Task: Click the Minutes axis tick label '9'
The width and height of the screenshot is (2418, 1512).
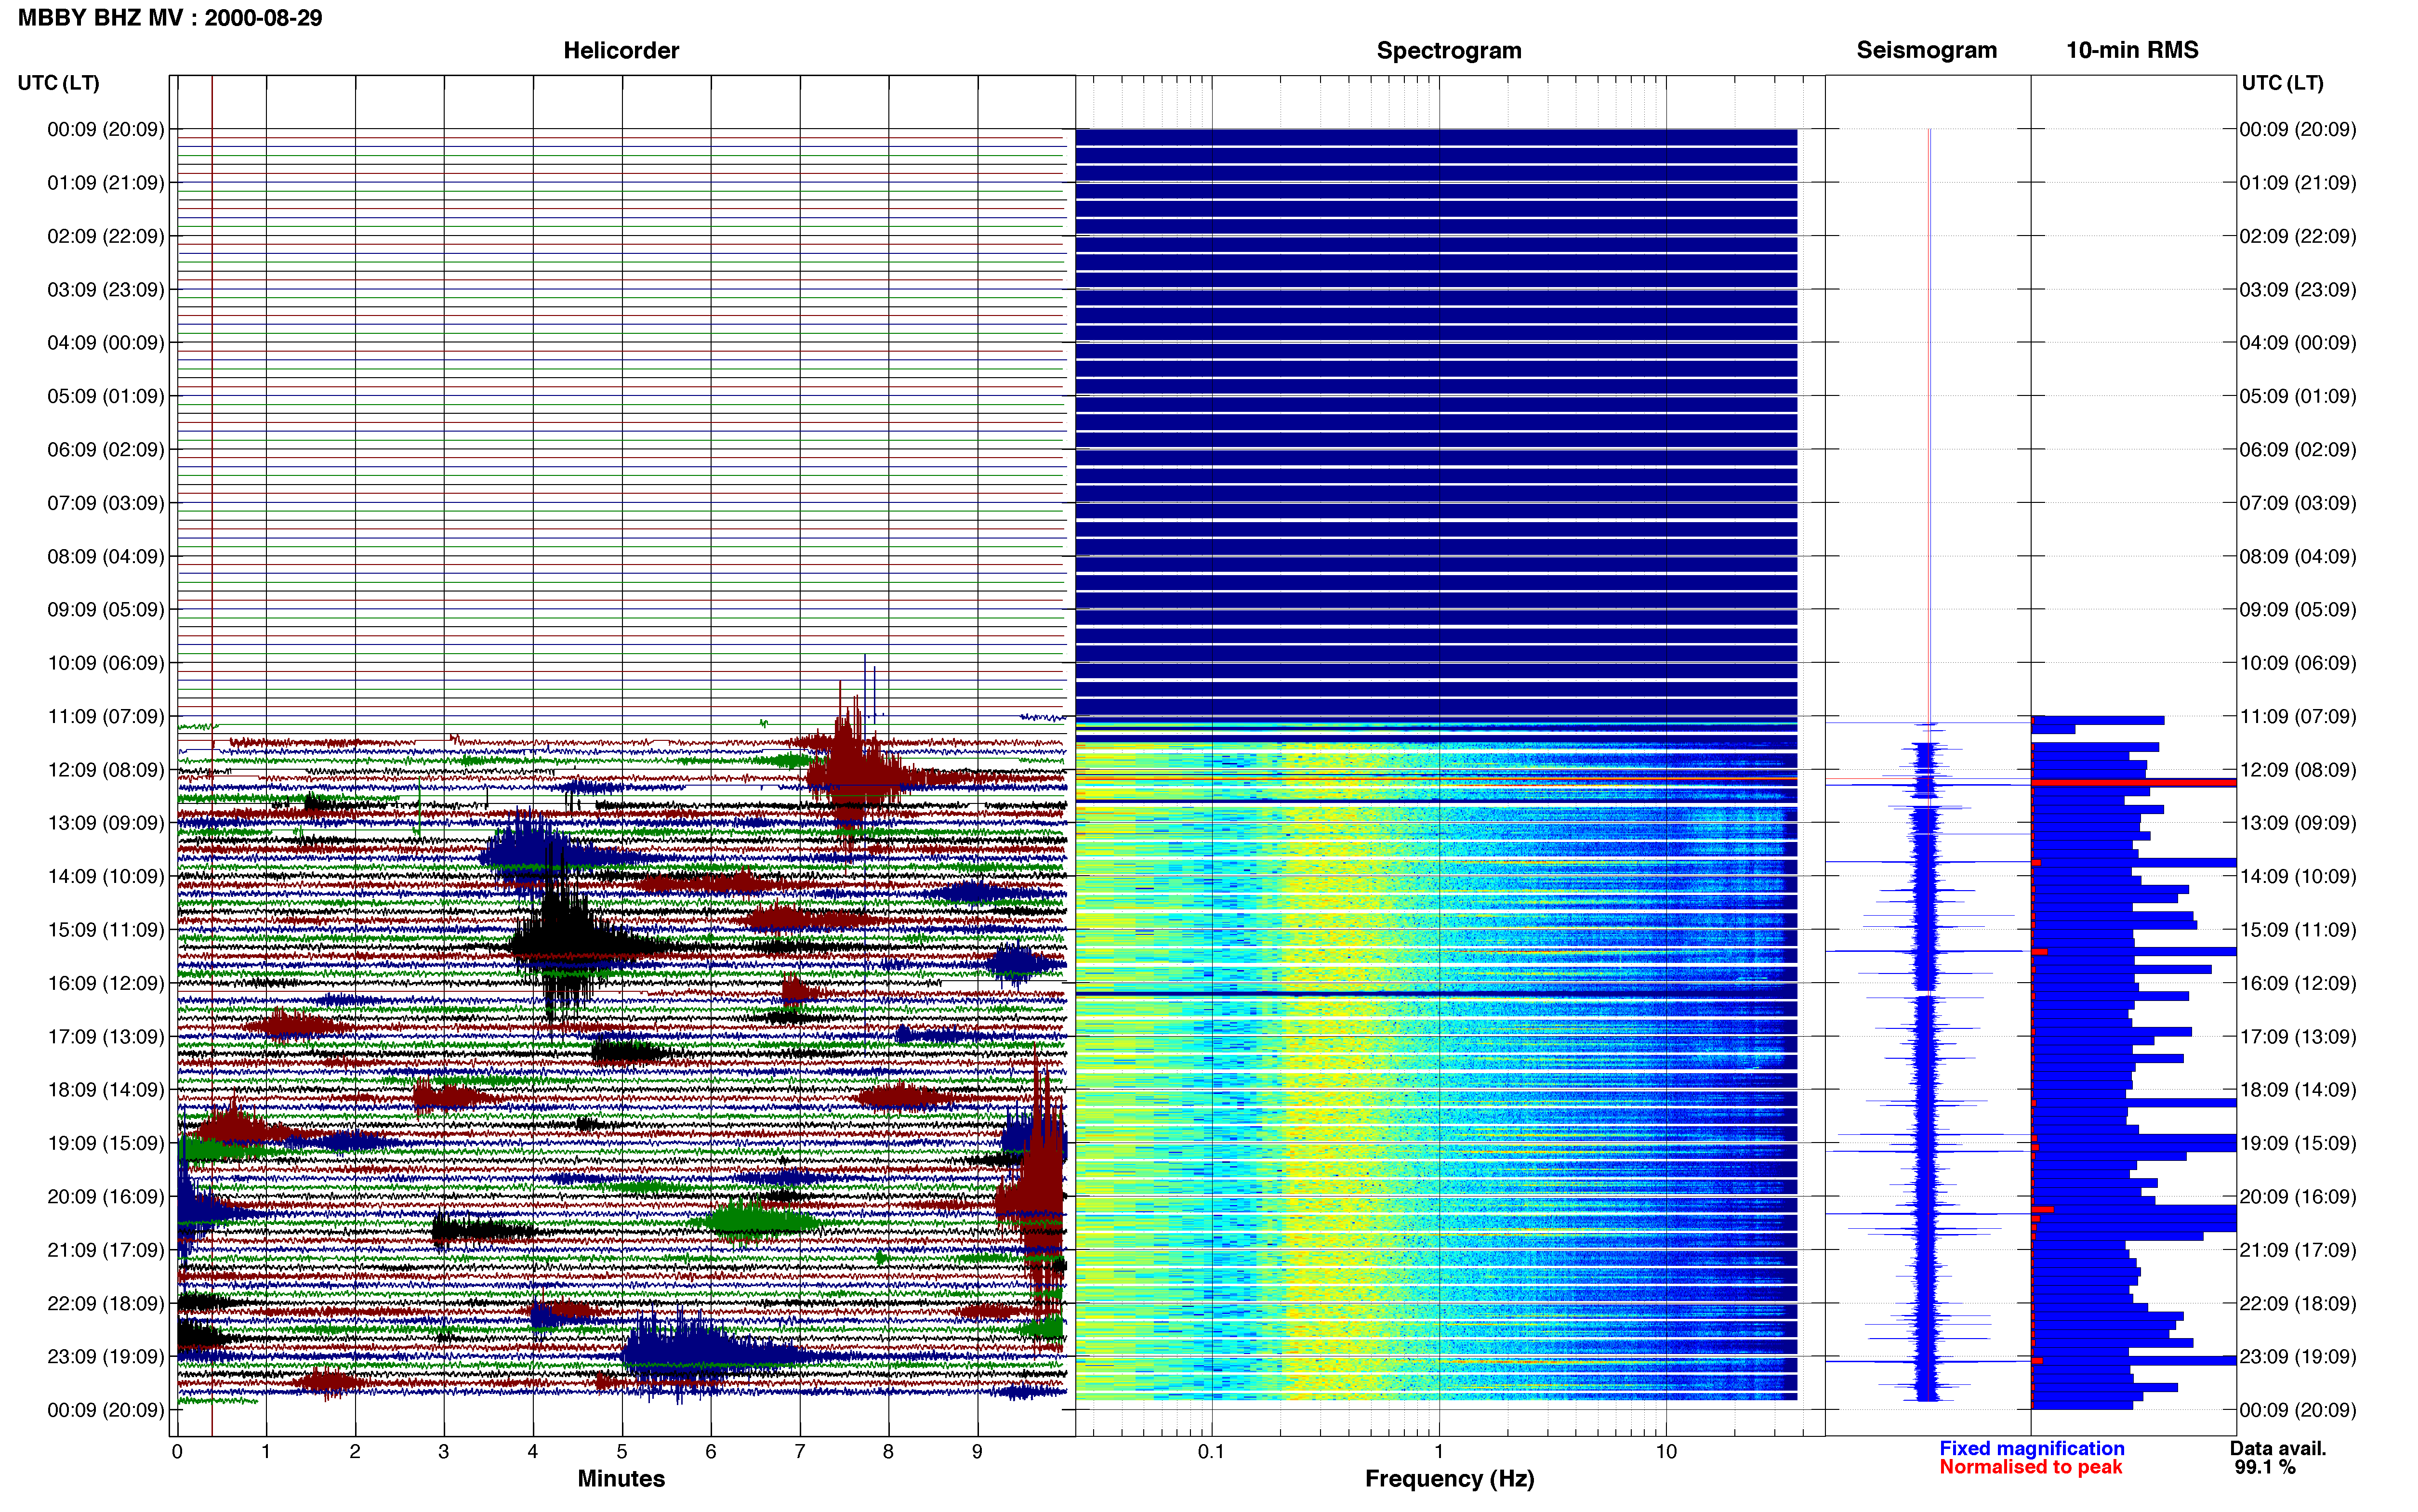Action: [x=977, y=1452]
